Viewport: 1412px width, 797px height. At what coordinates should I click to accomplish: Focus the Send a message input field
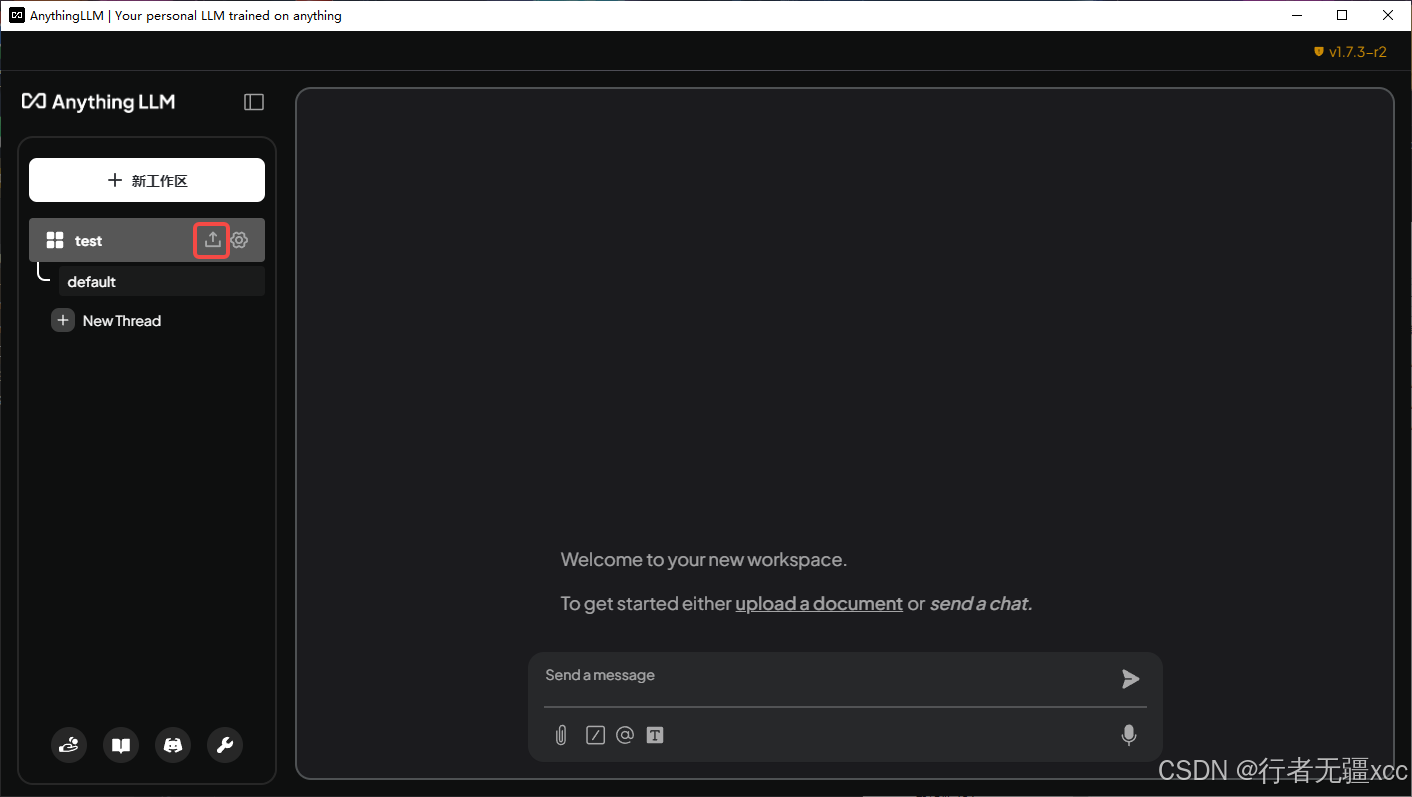click(825, 676)
